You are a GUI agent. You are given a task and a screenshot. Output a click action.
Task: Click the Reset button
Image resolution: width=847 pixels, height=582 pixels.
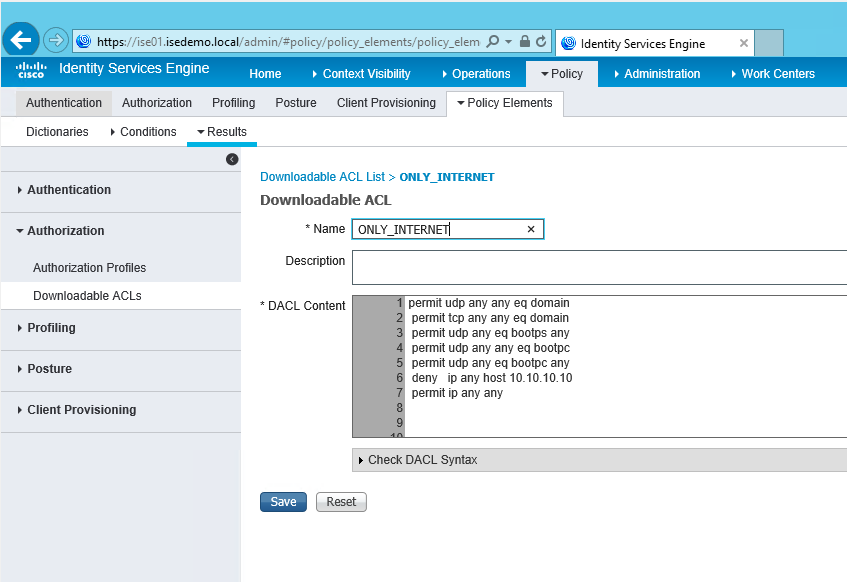(341, 502)
